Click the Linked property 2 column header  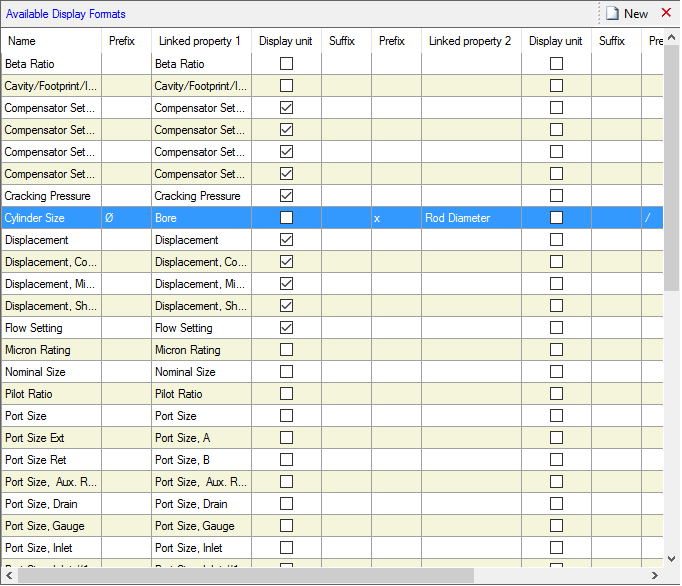tap(470, 41)
